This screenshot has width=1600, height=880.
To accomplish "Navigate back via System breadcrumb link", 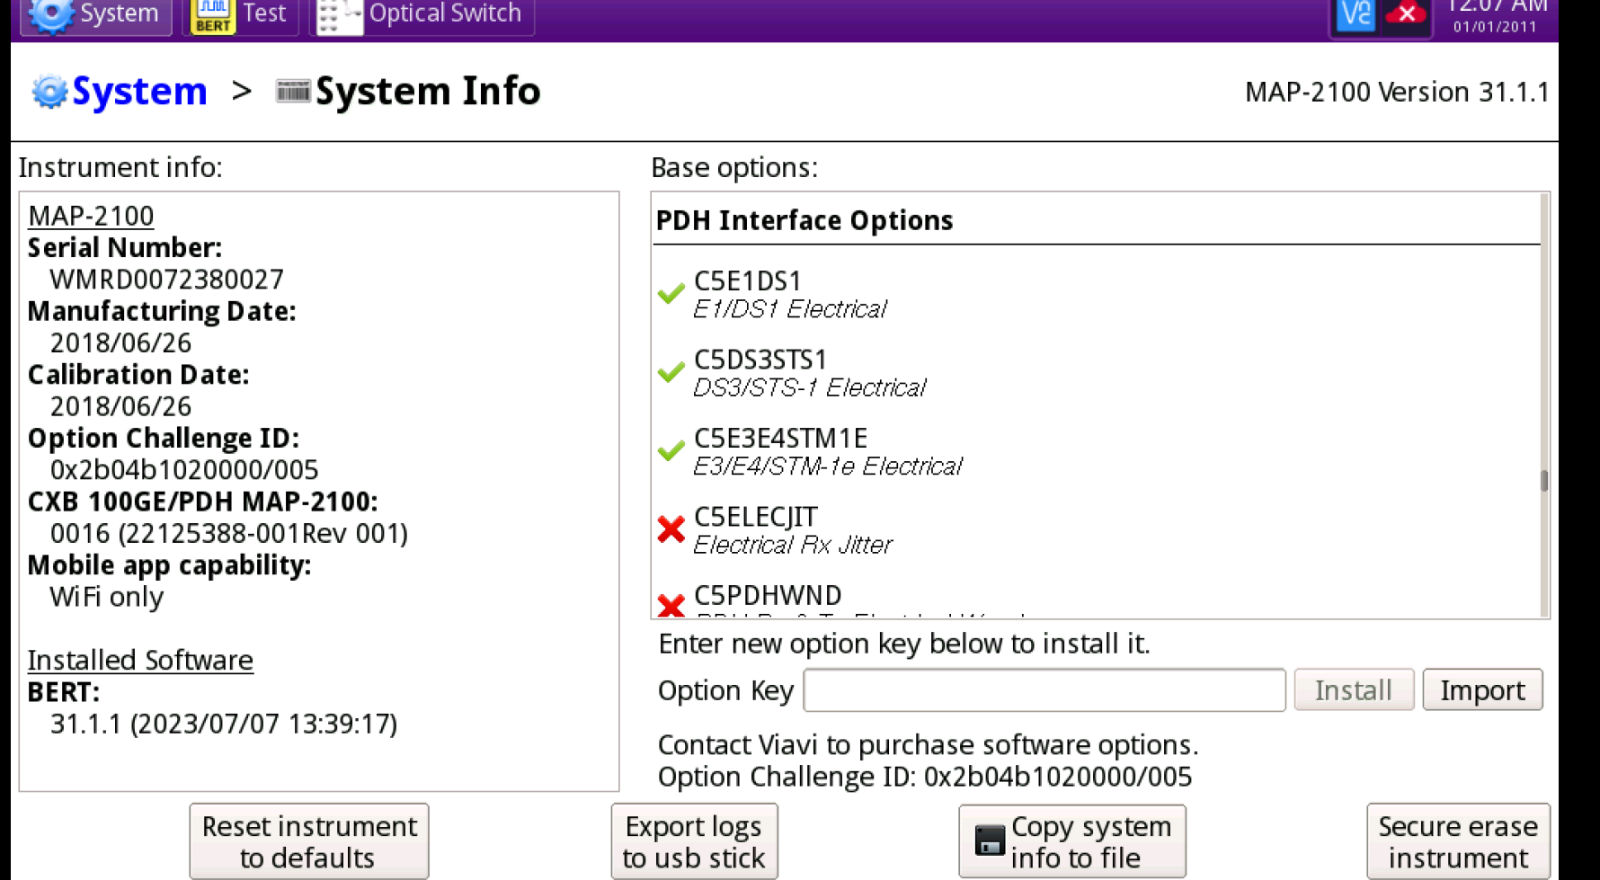I will click(x=139, y=92).
